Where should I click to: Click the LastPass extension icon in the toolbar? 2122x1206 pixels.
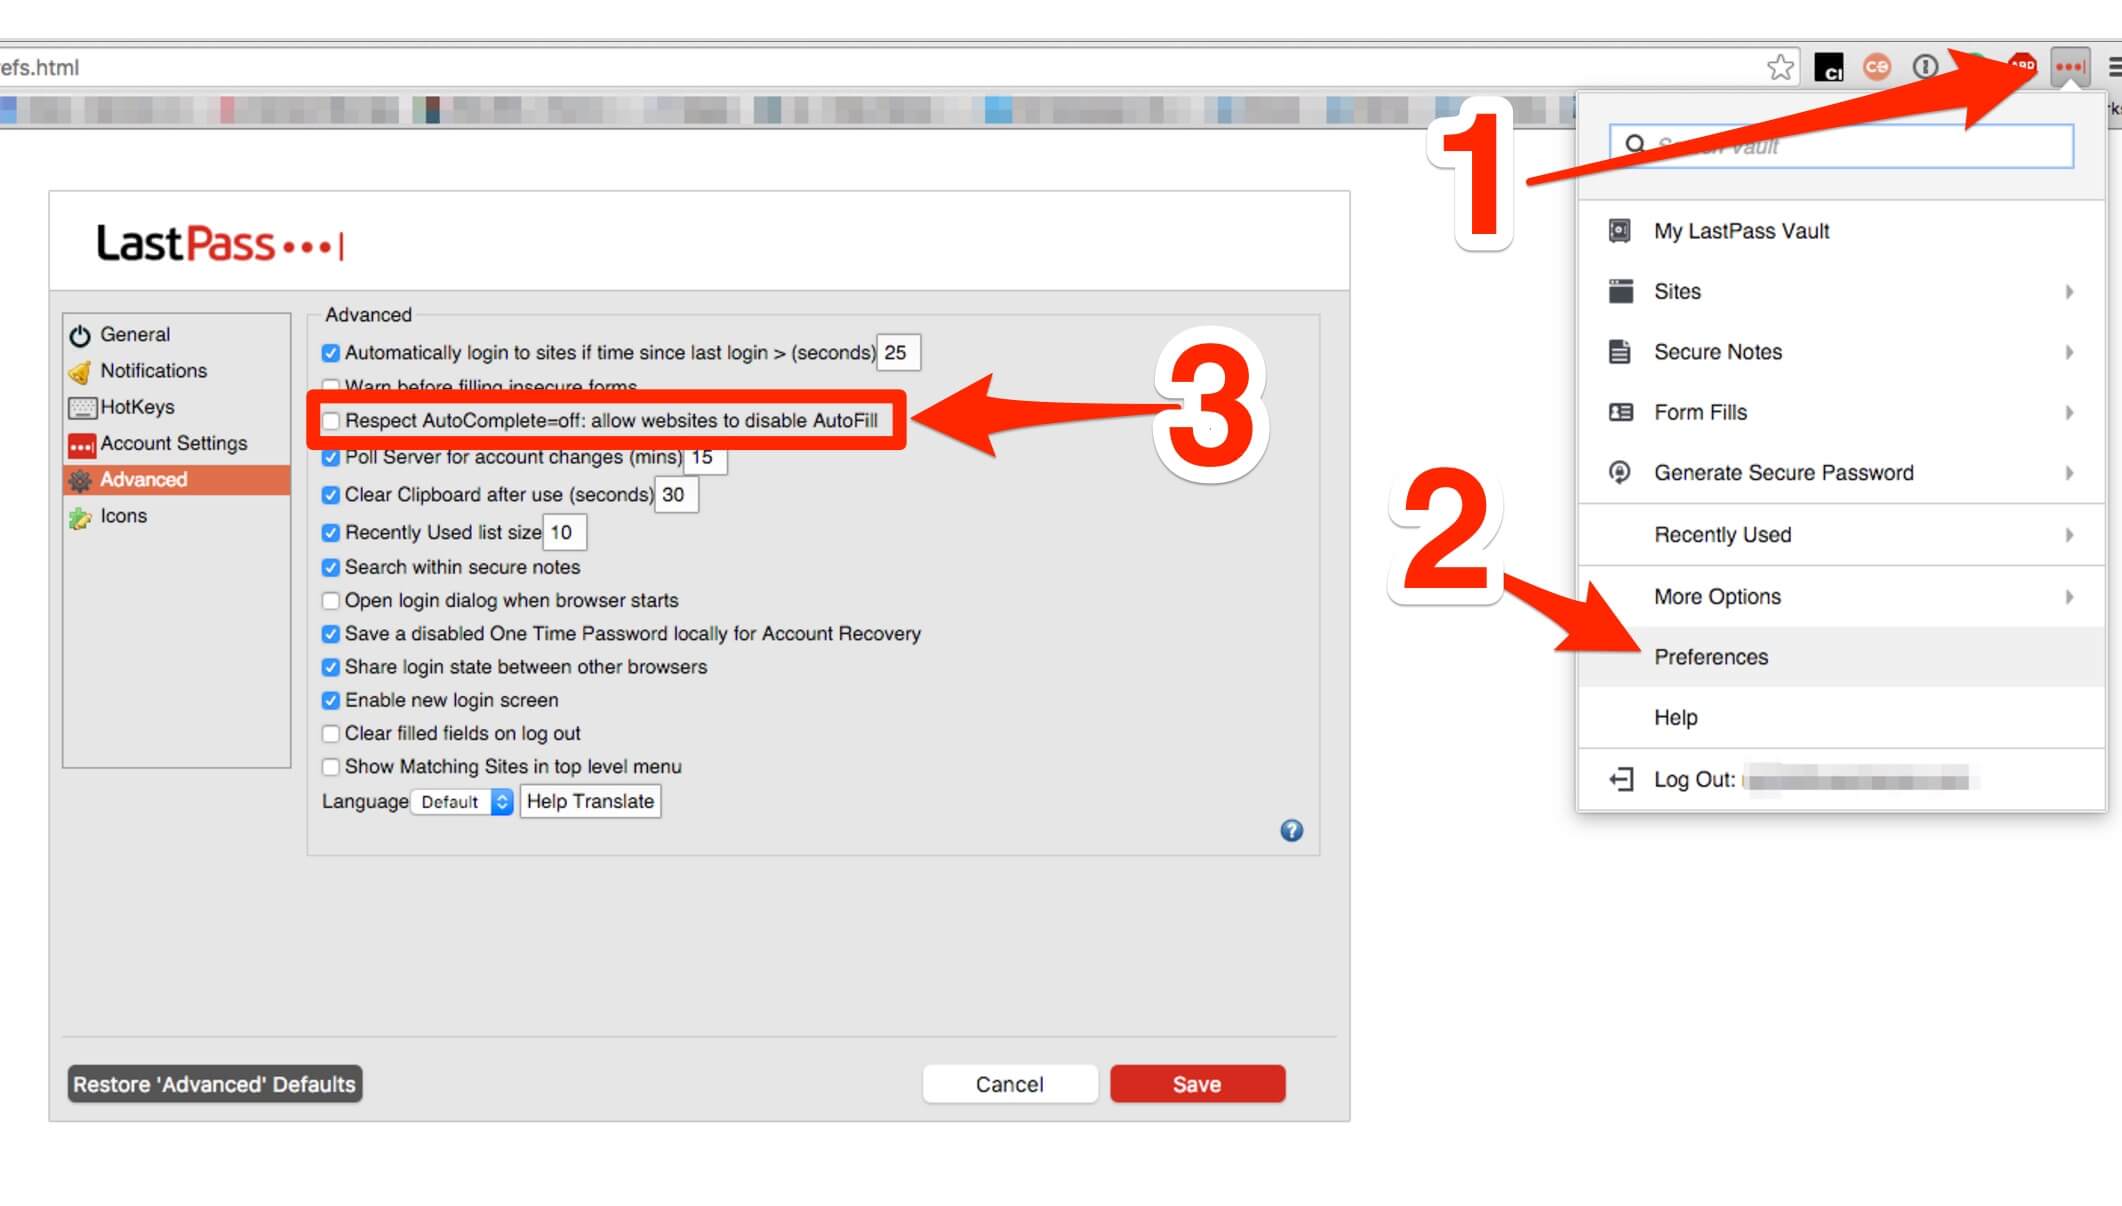pyautogui.click(x=2069, y=68)
